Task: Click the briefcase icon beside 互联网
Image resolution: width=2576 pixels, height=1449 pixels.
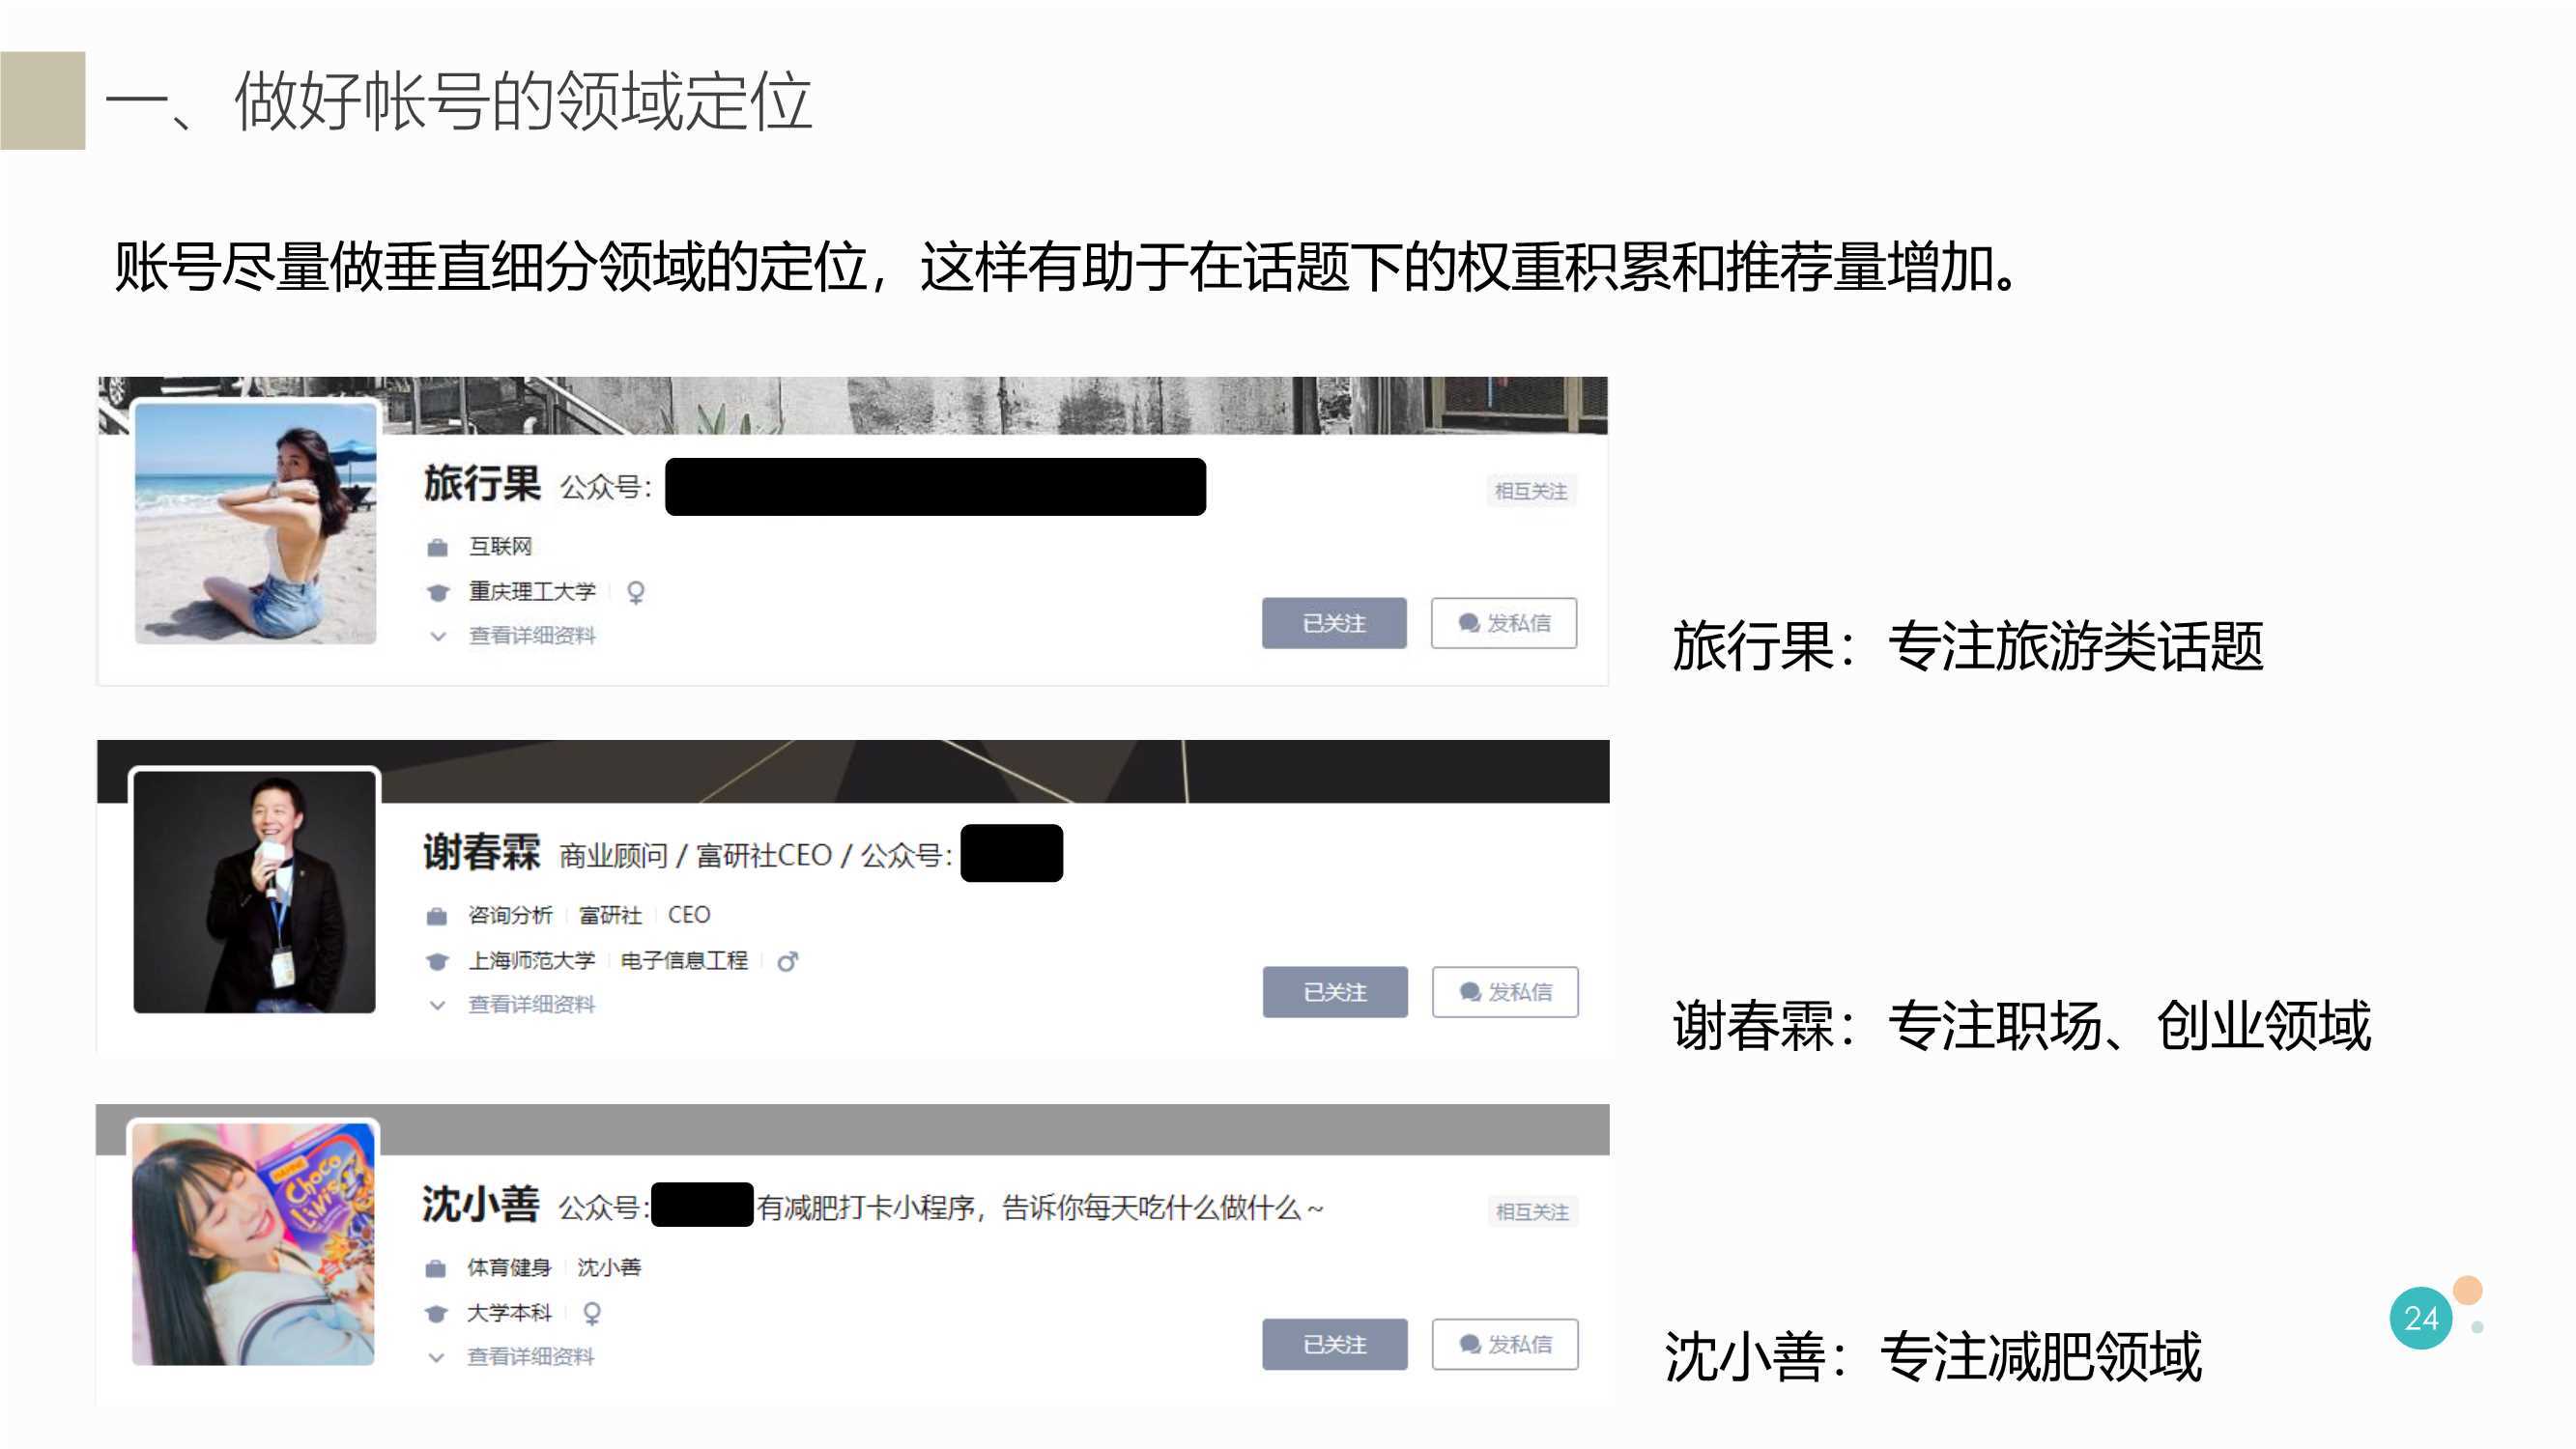Action: 437,547
